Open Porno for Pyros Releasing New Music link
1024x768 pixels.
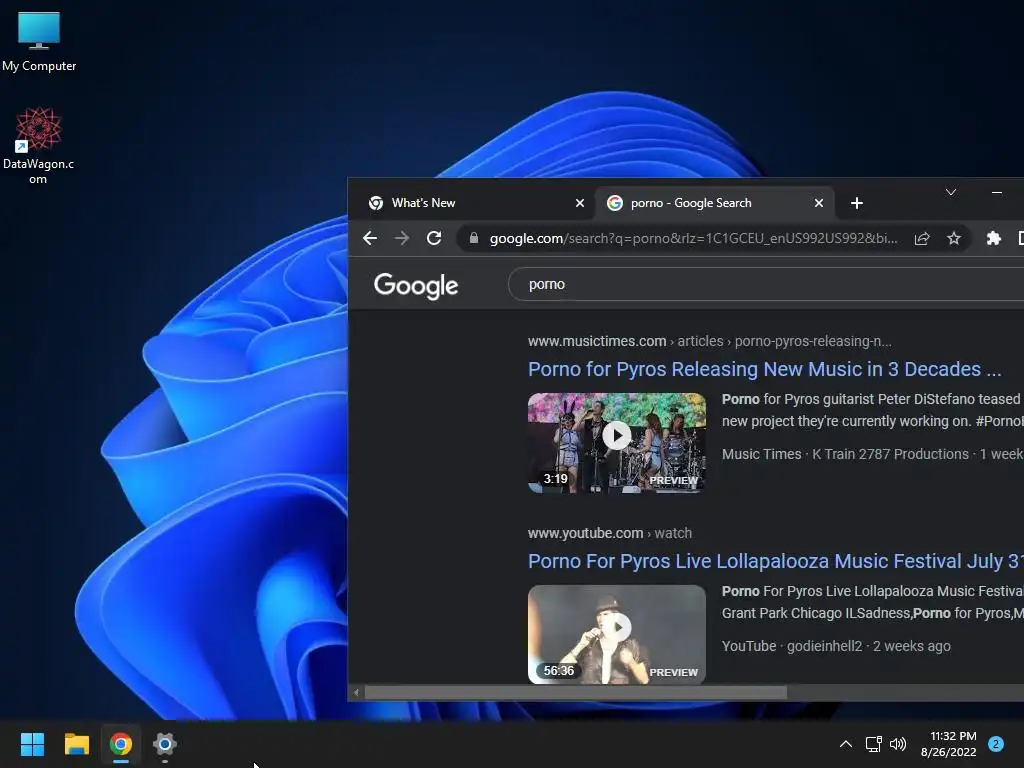(x=765, y=369)
